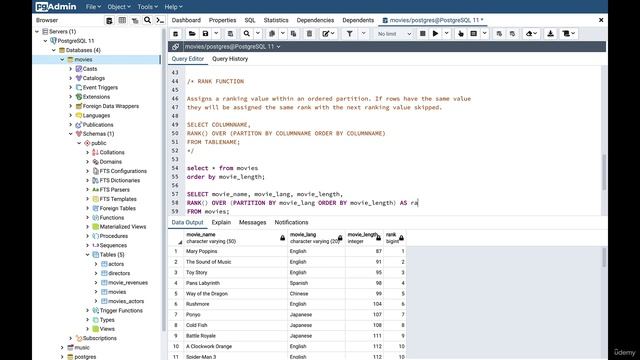Click the Edit pencil icon in toolbar

(326, 34)
